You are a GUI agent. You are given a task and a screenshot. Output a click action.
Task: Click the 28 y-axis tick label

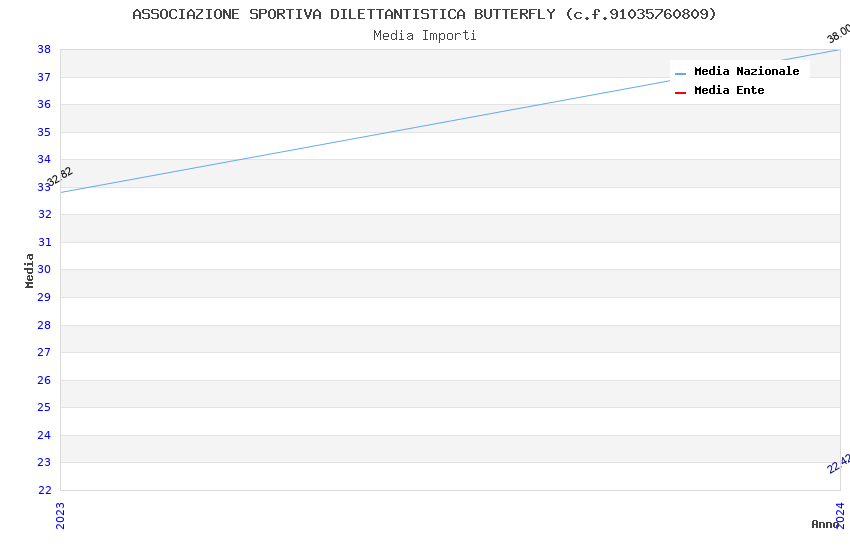[x=44, y=325]
